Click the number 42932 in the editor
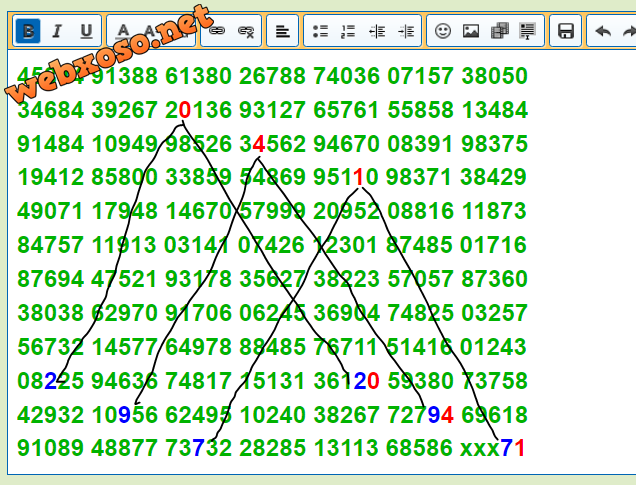Screen dimensions: 636x485 (x=50, y=415)
